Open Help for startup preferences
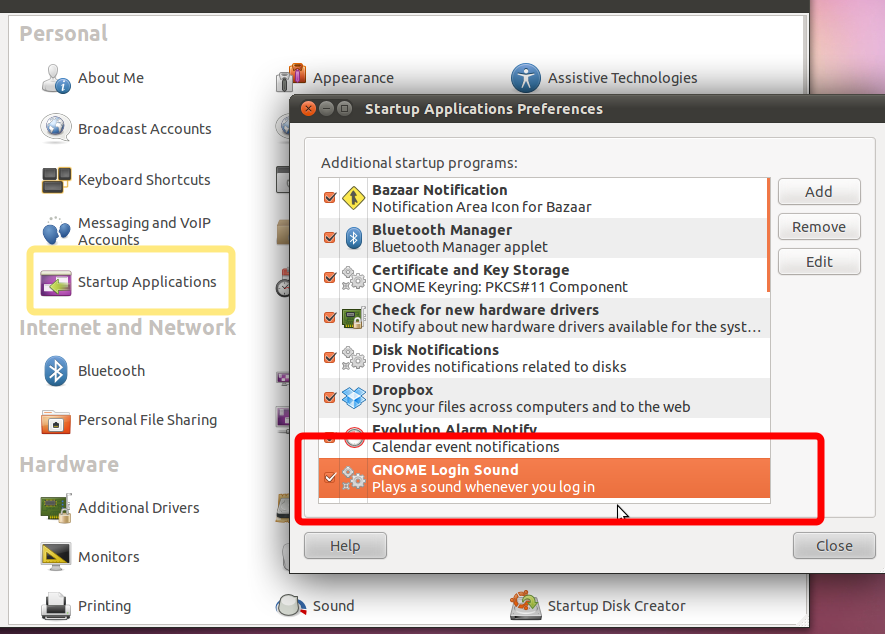This screenshot has width=885, height=634. coord(345,546)
